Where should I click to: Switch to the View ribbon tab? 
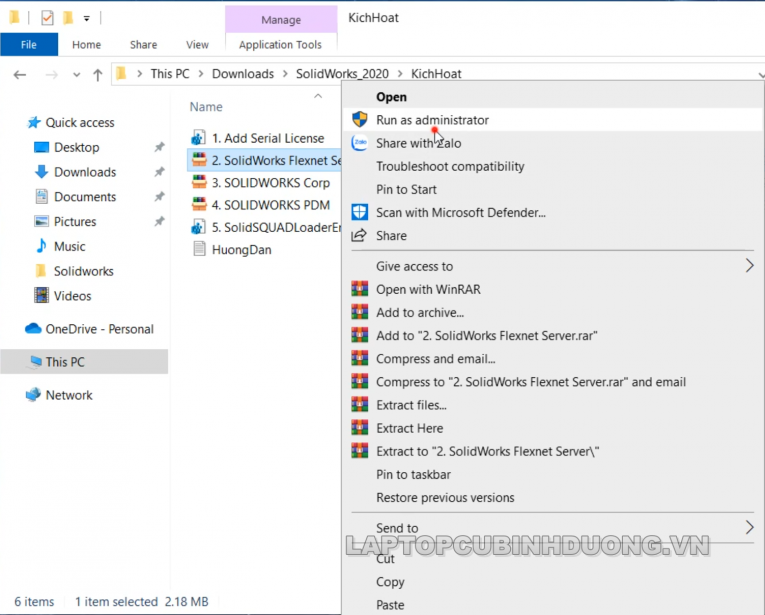pyautogui.click(x=197, y=44)
